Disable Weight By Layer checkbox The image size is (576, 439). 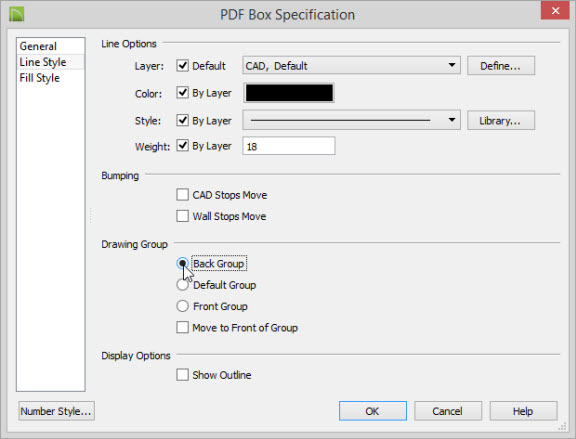pos(183,145)
